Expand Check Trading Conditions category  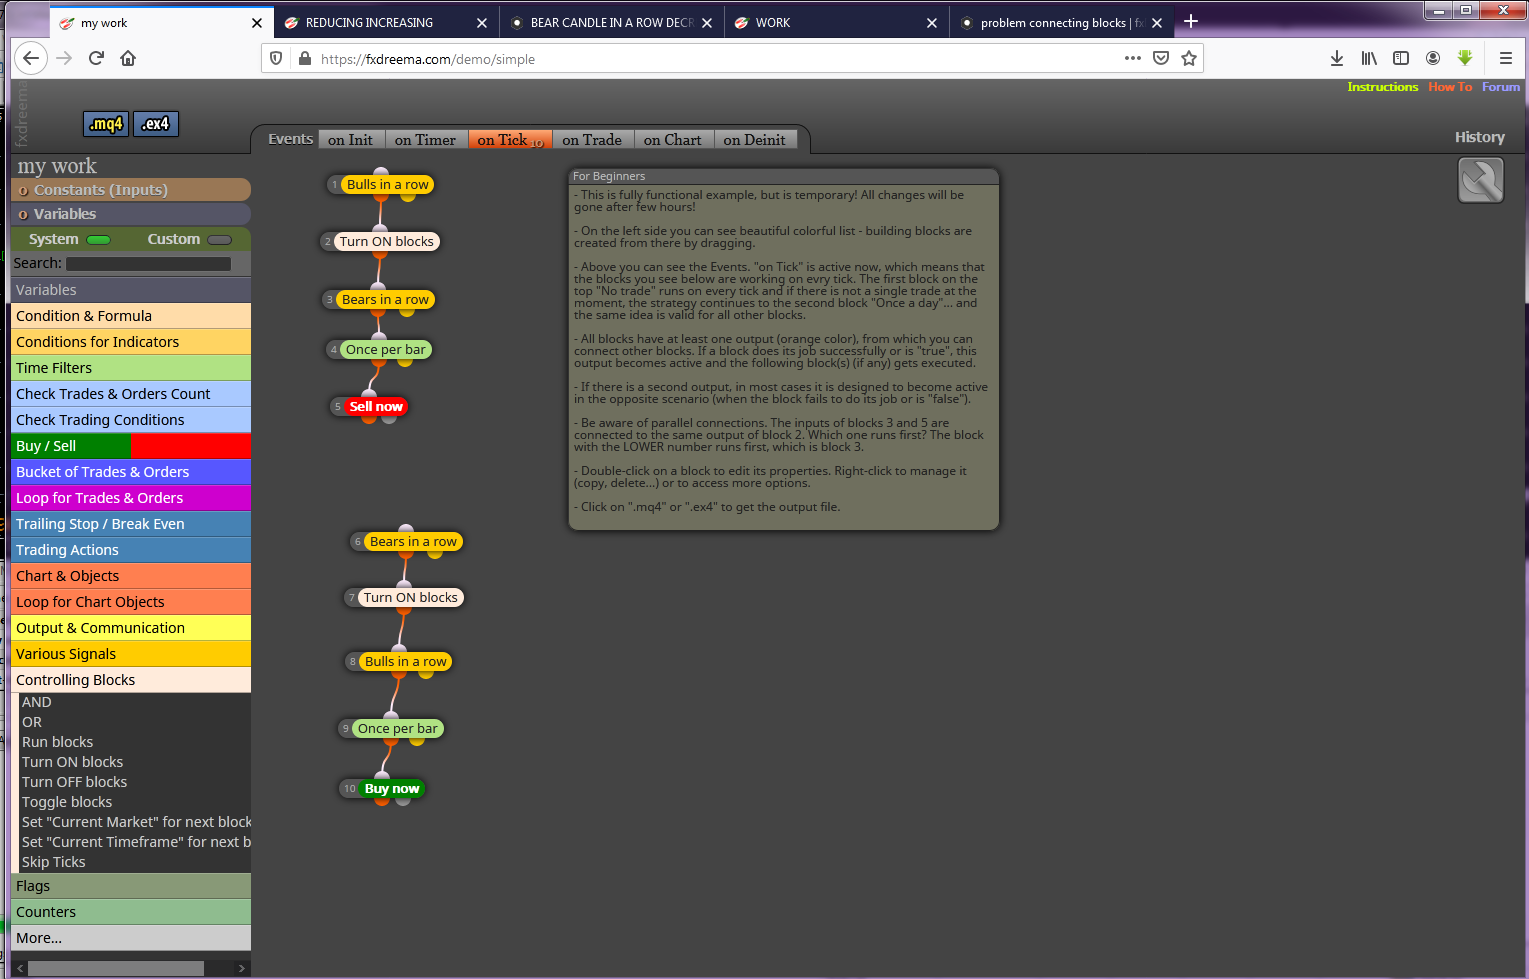pyautogui.click(x=131, y=420)
